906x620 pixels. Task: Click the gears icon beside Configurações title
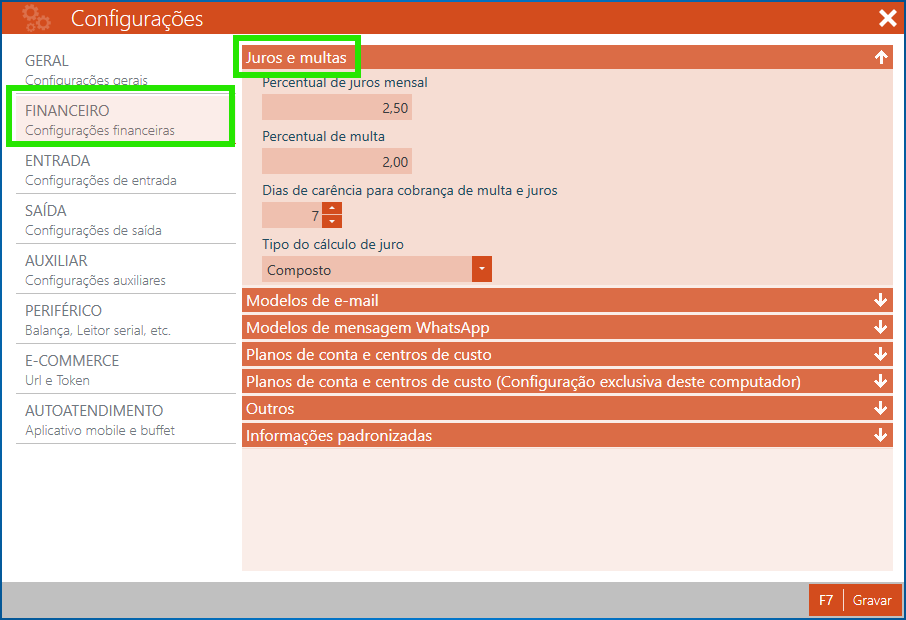click(36, 18)
